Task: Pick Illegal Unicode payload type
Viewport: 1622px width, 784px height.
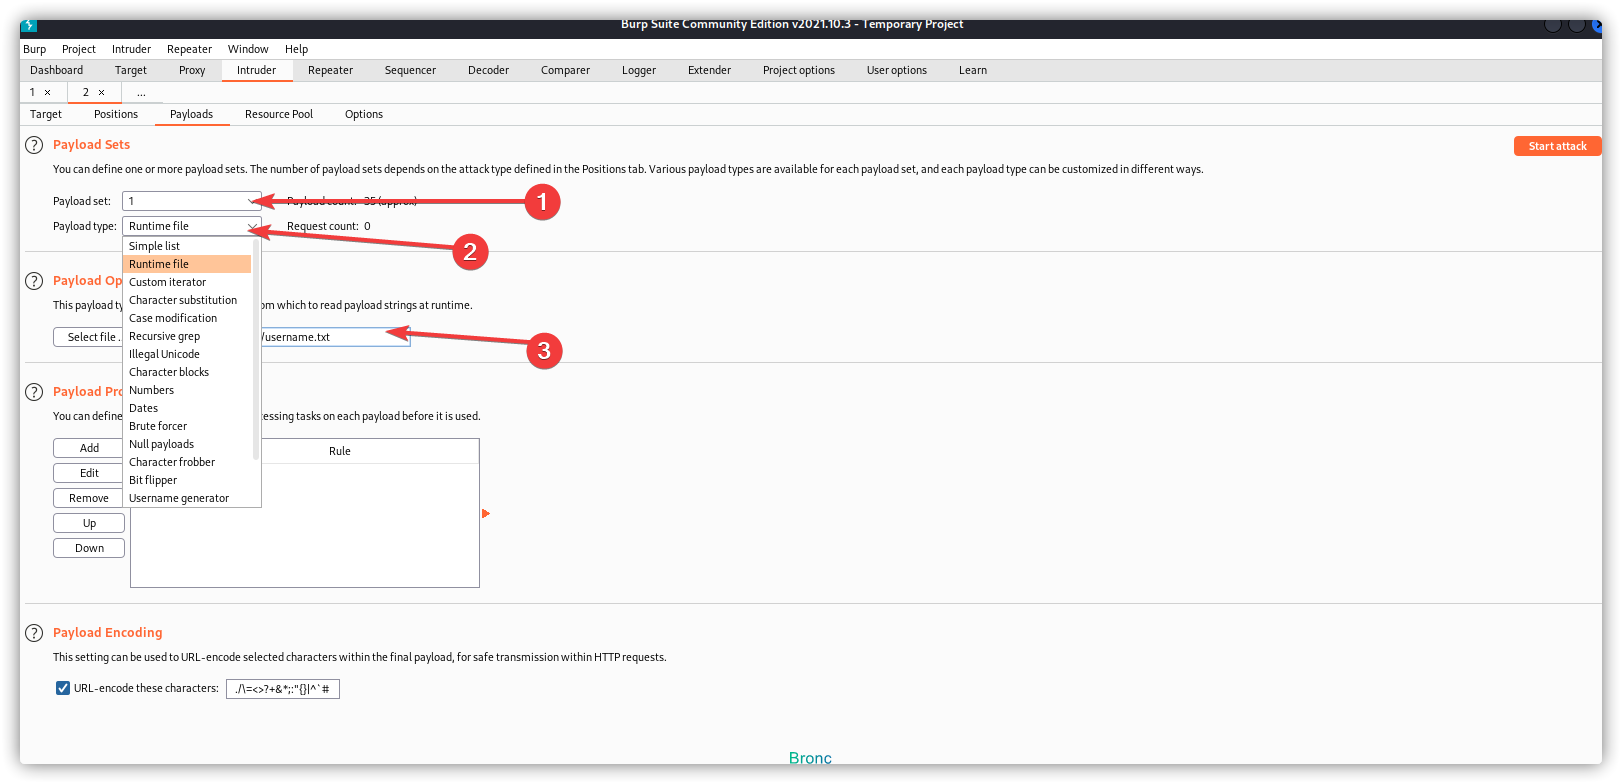Action: click(x=187, y=354)
